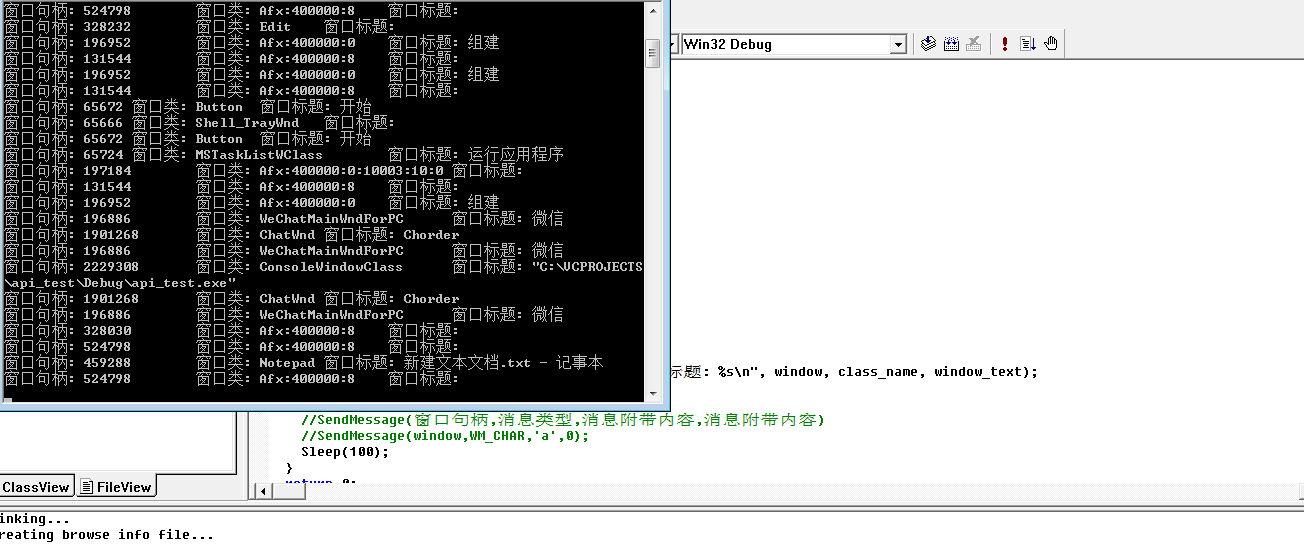The height and width of the screenshot is (558, 1304).
Task: Click 'Creating browse info file...' output line
Action: pyautogui.click(x=107, y=535)
